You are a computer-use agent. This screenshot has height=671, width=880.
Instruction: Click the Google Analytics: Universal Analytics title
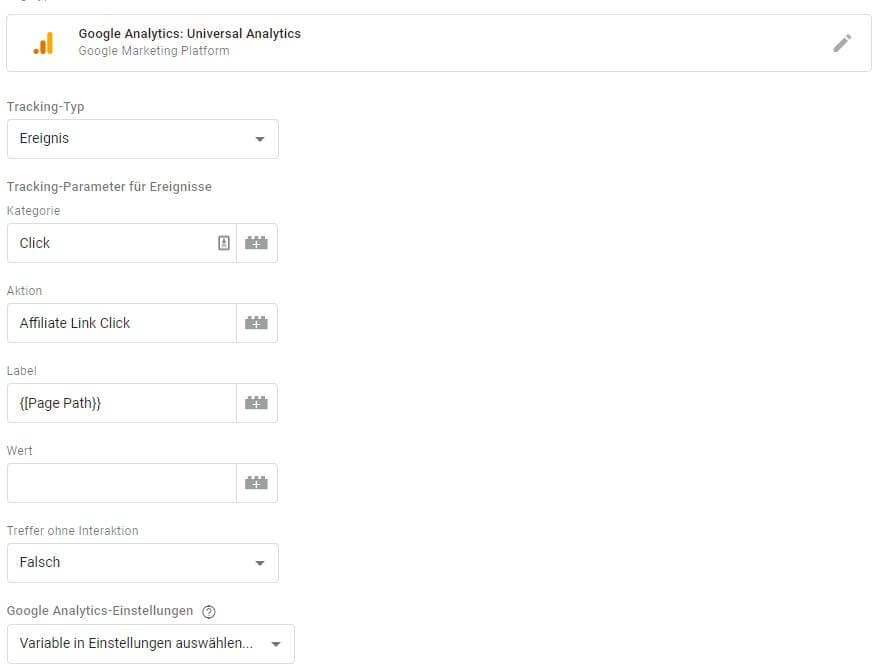pos(189,34)
